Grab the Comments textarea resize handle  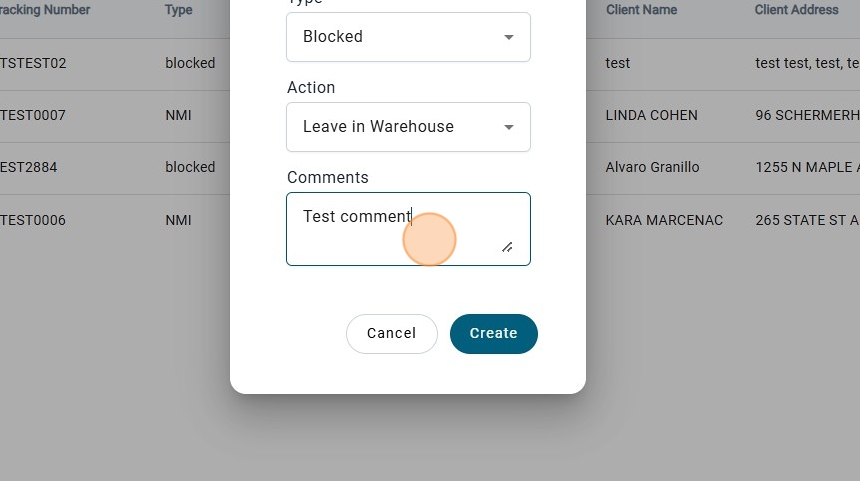point(507,247)
